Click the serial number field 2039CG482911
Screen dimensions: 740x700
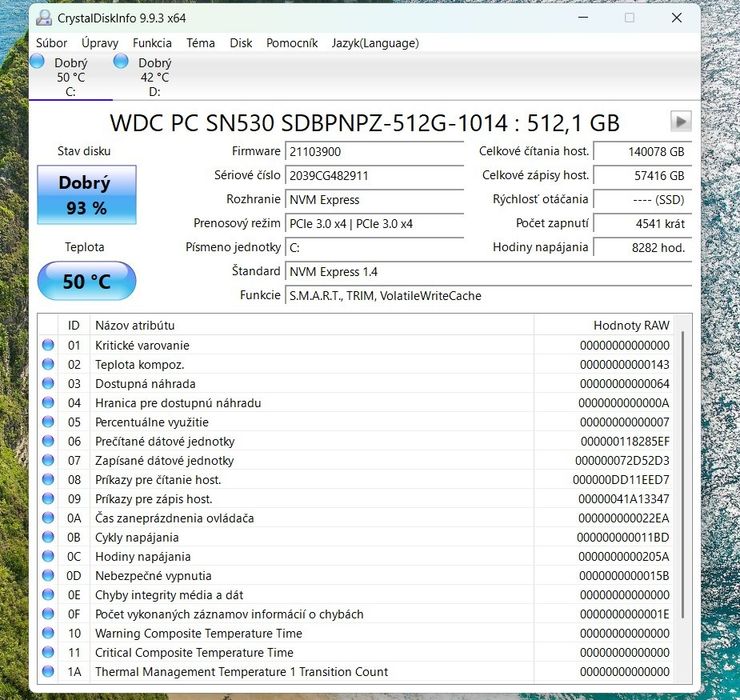click(x=374, y=176)
